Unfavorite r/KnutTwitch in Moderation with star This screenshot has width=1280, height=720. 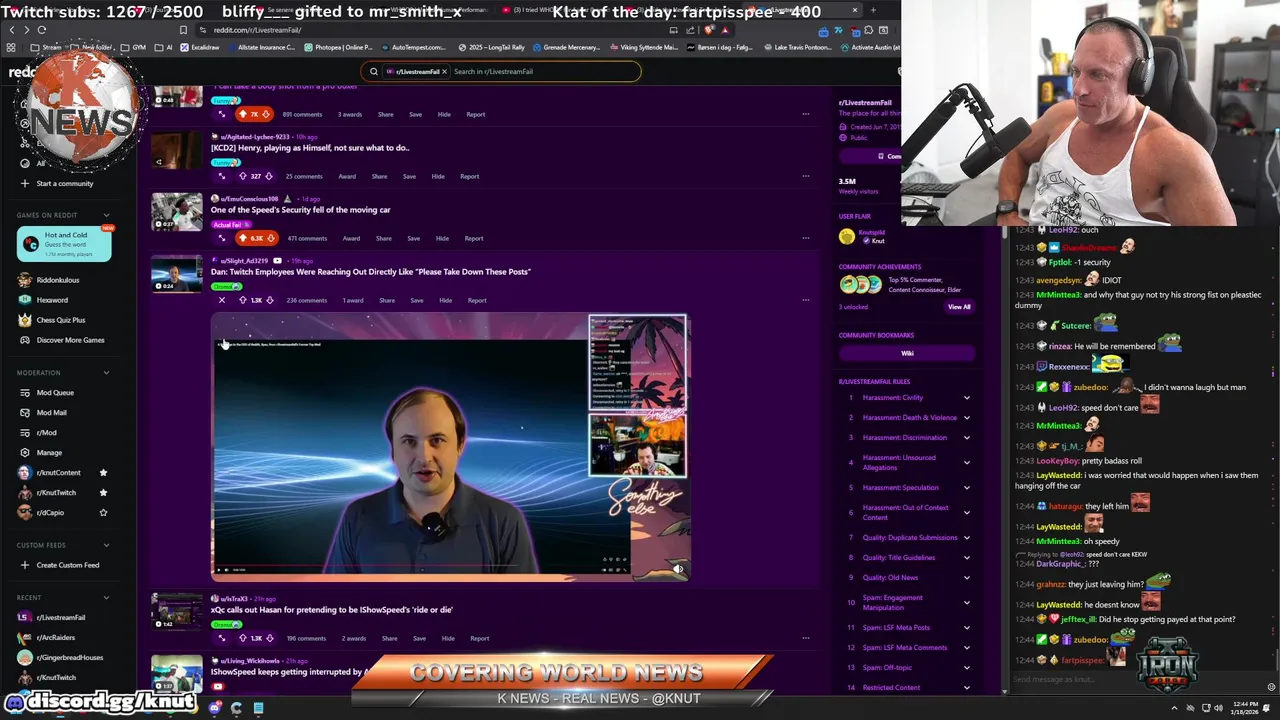coord(103,493)
